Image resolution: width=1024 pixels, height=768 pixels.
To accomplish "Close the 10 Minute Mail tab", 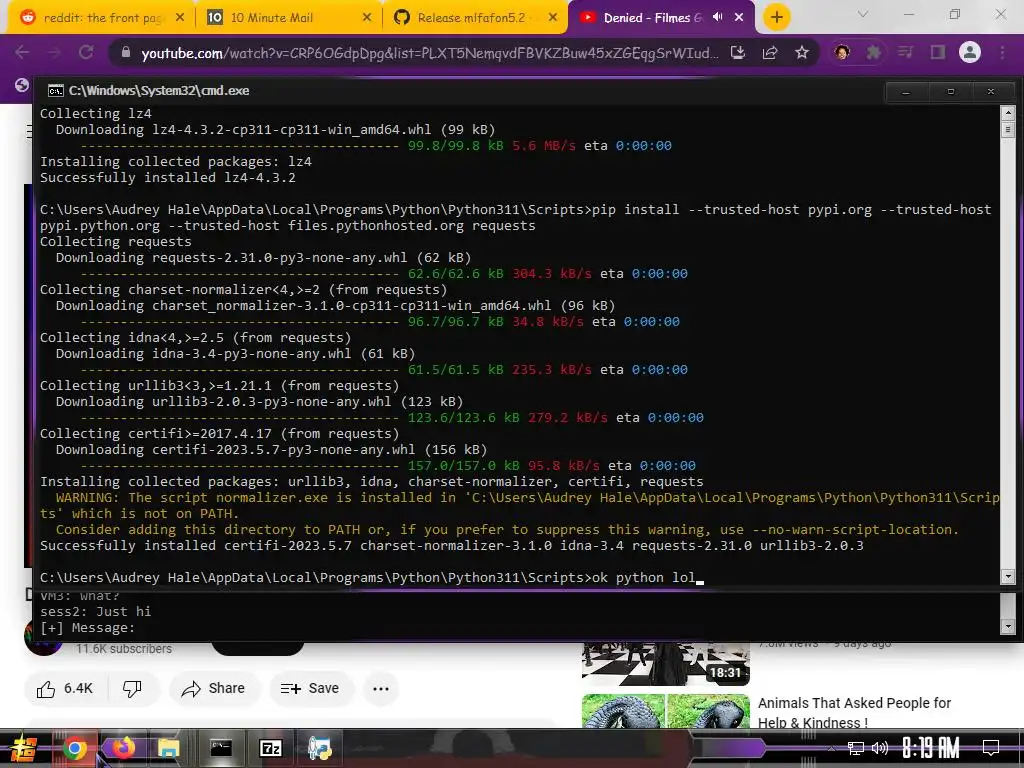I will coord(367,18).
